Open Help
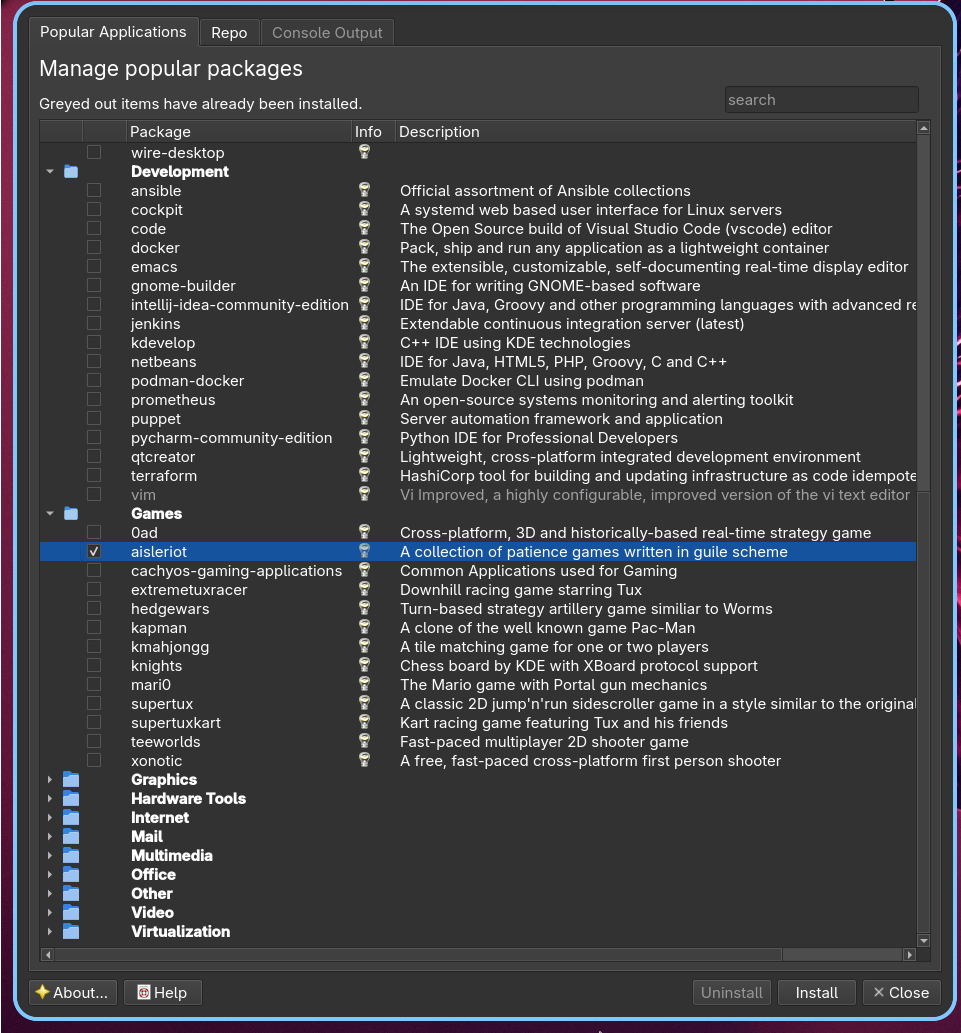Viewport: 961px width, 1033px height. tap(163, 992)
